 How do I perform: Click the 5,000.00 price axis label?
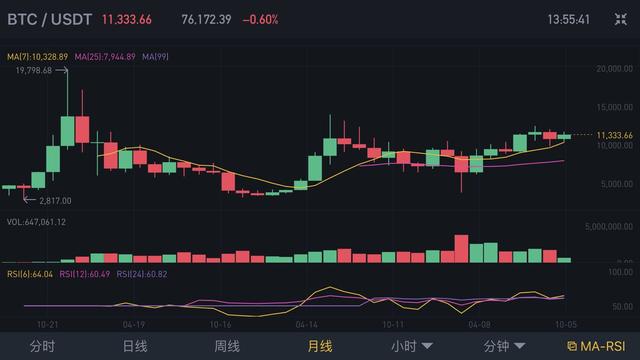[x=617, y=184]
